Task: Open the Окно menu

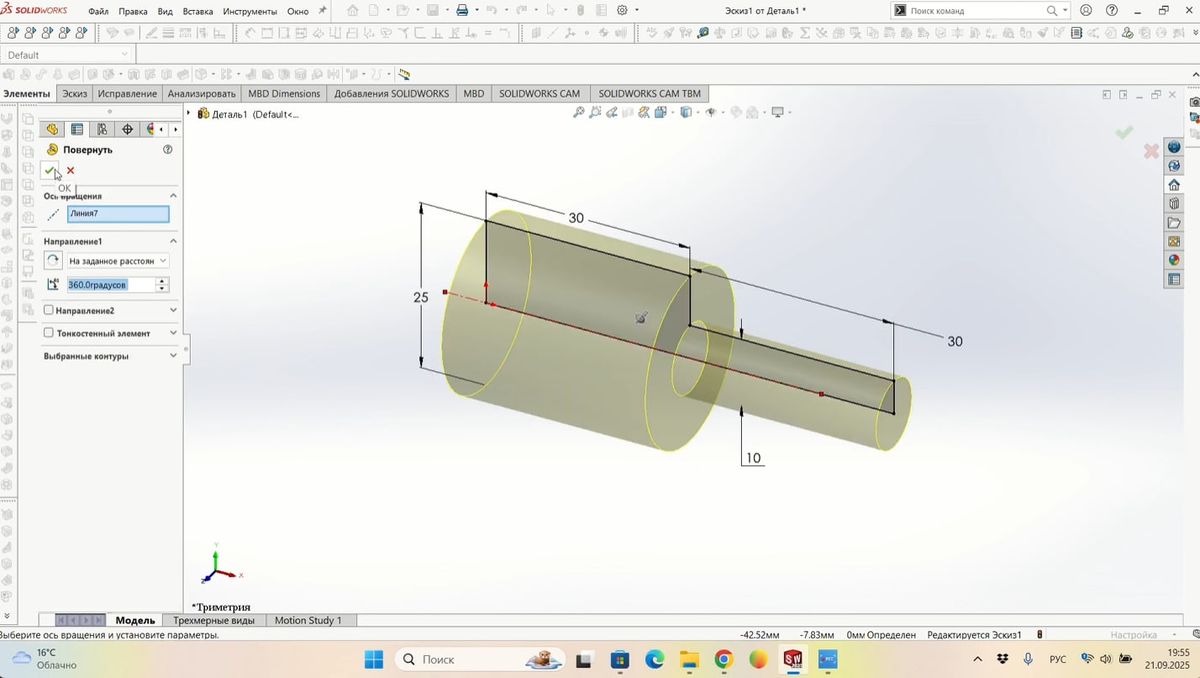Action: [x=298, y=11]
